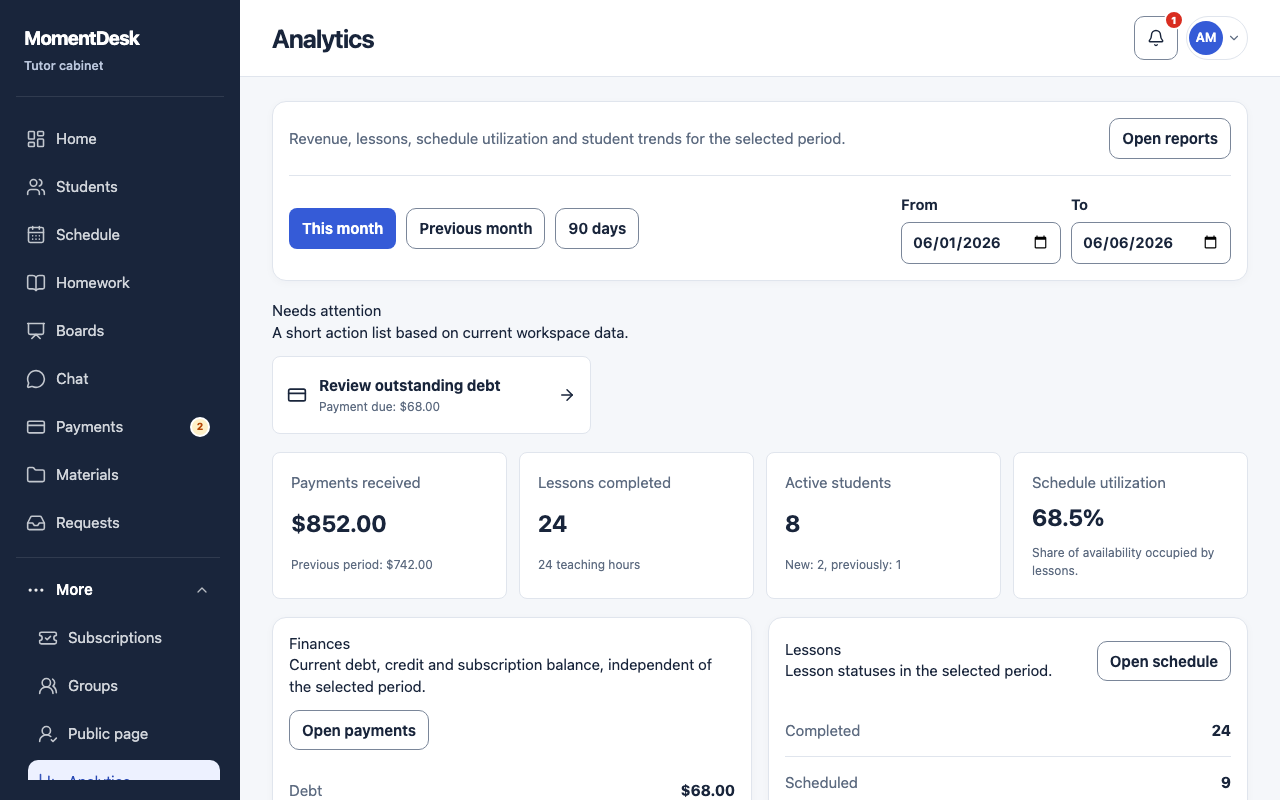Click the Subscriptions ticket icon
This screenshot has height=800, width=1280.
coord(48,638)
